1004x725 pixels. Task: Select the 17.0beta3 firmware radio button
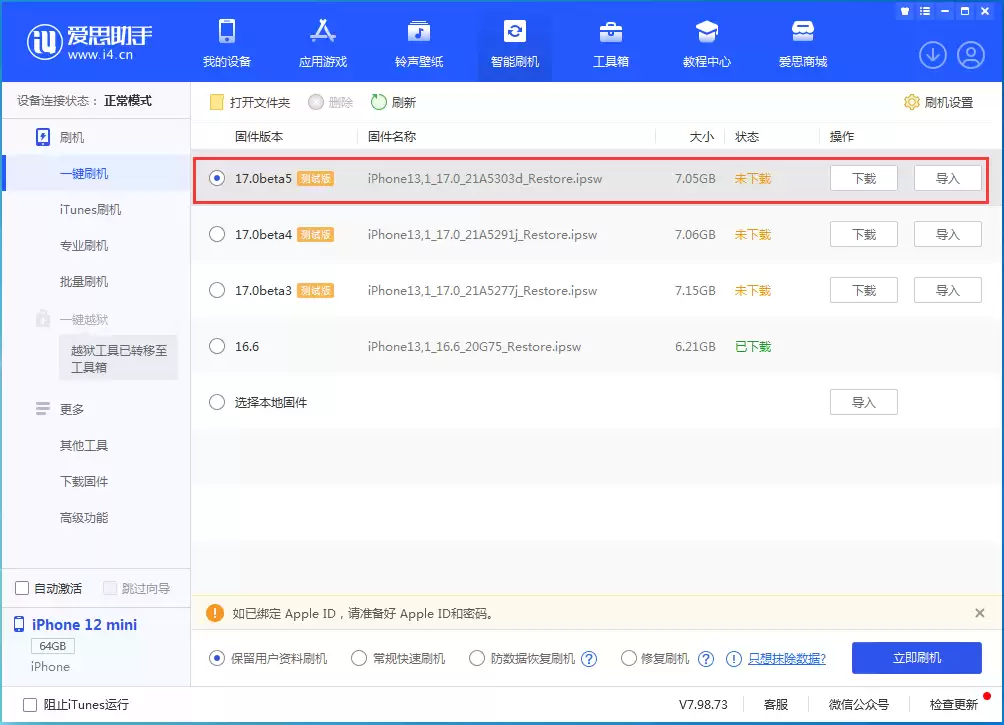point(217,290)
